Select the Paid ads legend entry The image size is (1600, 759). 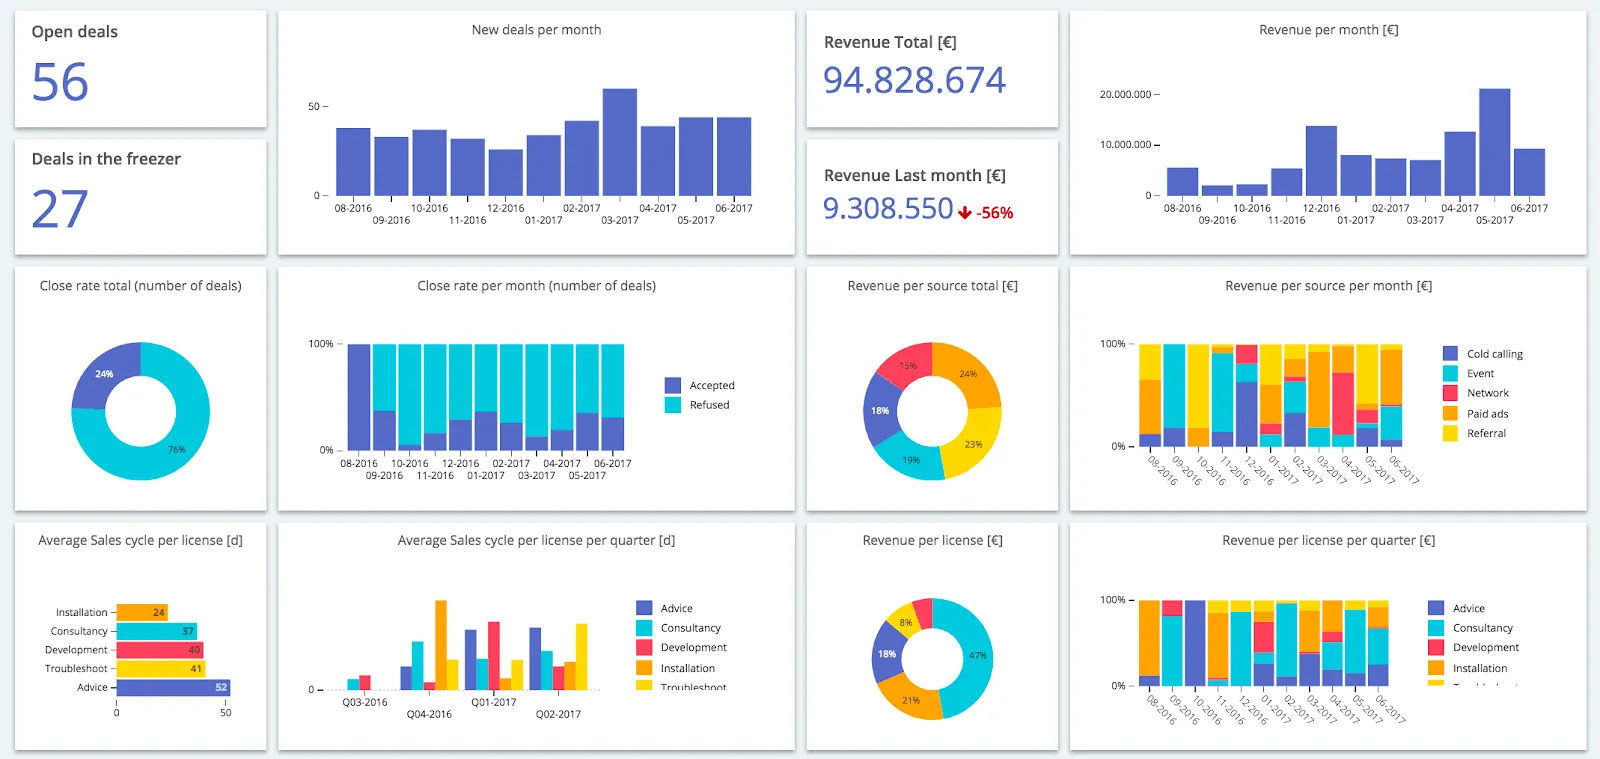[1476, 414]
